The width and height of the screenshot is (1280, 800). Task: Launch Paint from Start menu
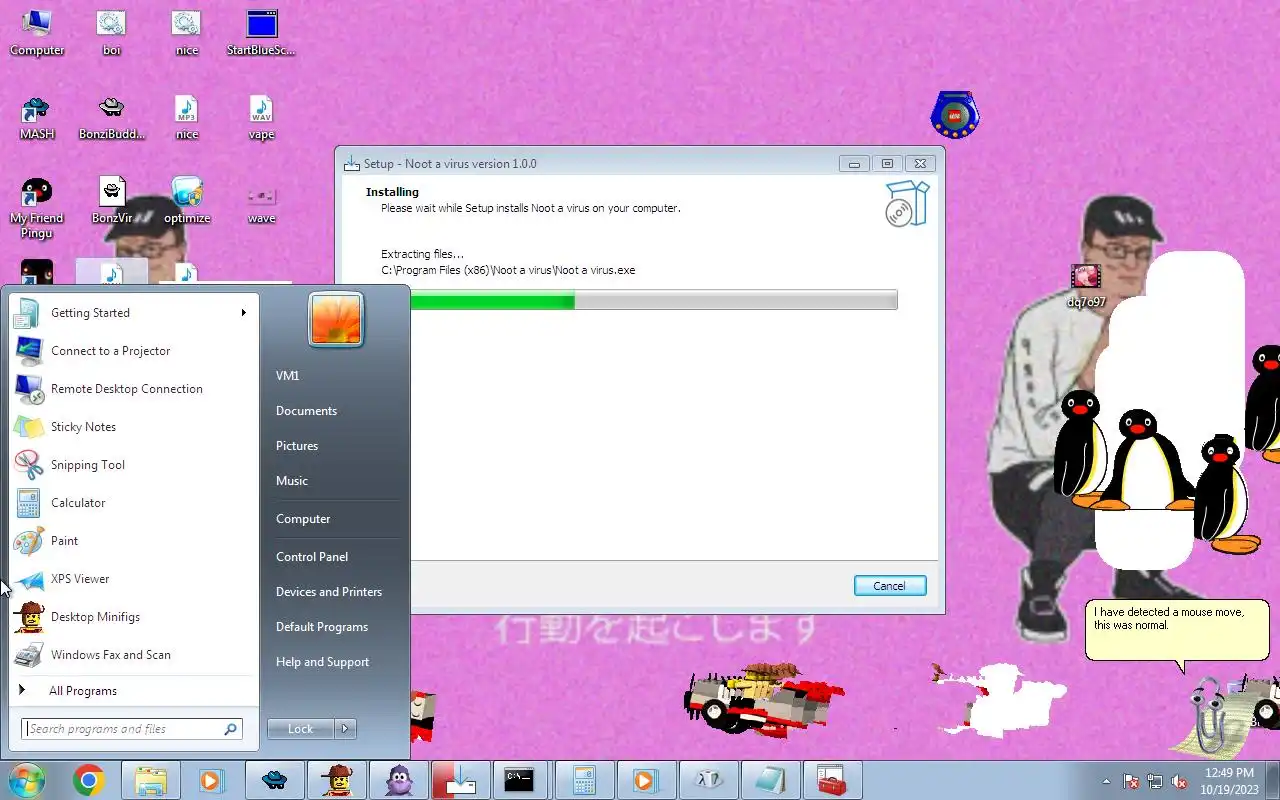[x=133, y=541]
